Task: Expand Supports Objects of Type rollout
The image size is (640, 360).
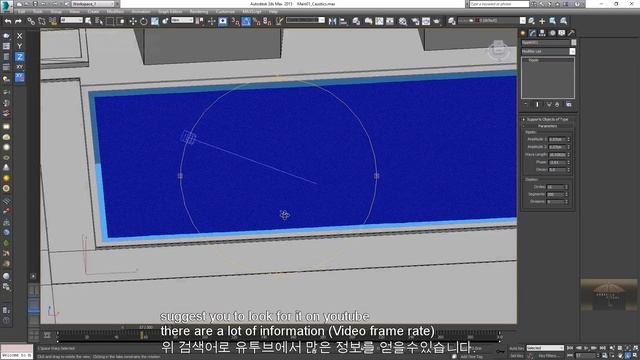Action: tap(547, 119)
